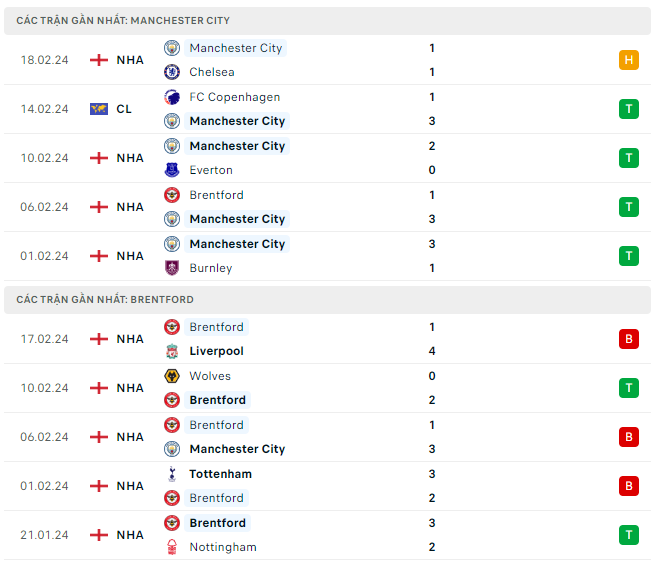Click the Champions League flag icon
The height and width of the screenshot is (565, 657).
click(x=99, y=109)
